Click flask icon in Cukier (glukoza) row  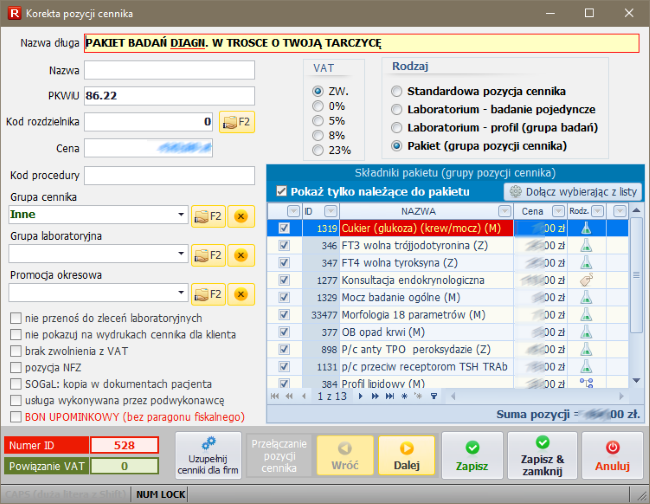click(x=587, y=228)
